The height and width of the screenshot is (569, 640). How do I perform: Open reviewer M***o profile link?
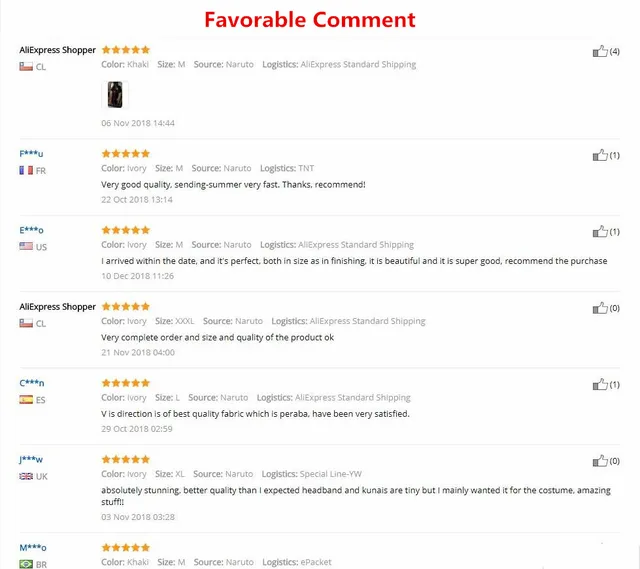coord(33,547)
